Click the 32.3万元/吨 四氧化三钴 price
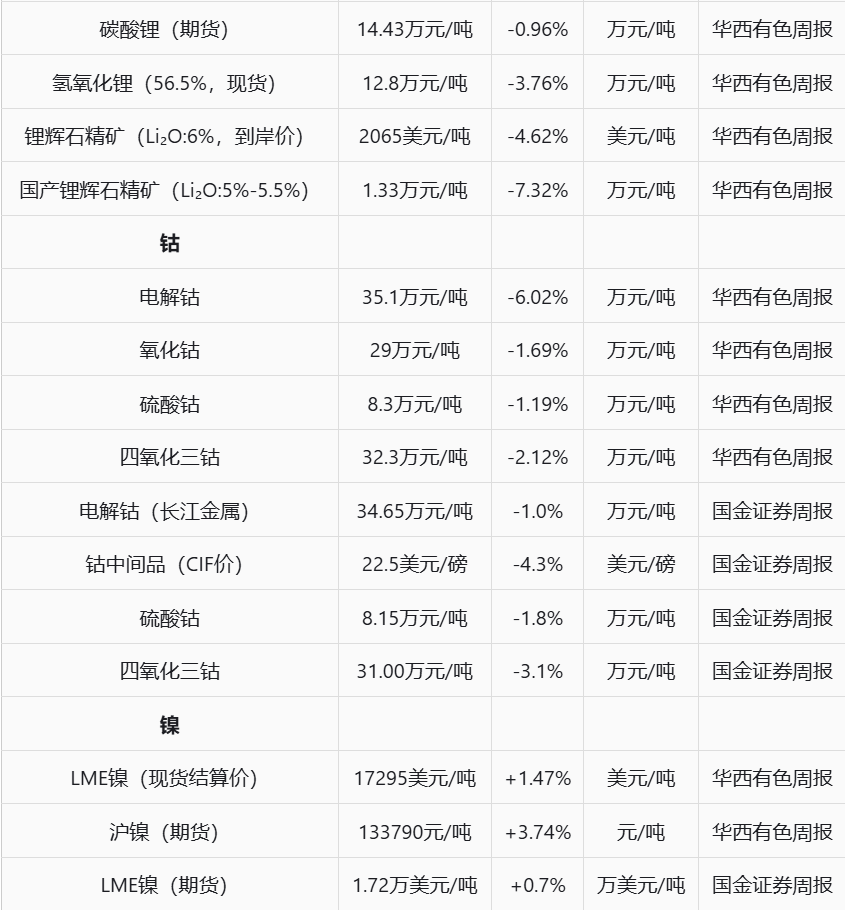Screen dimensions: 845x910 pyautogui.click(x=415, y=457)
